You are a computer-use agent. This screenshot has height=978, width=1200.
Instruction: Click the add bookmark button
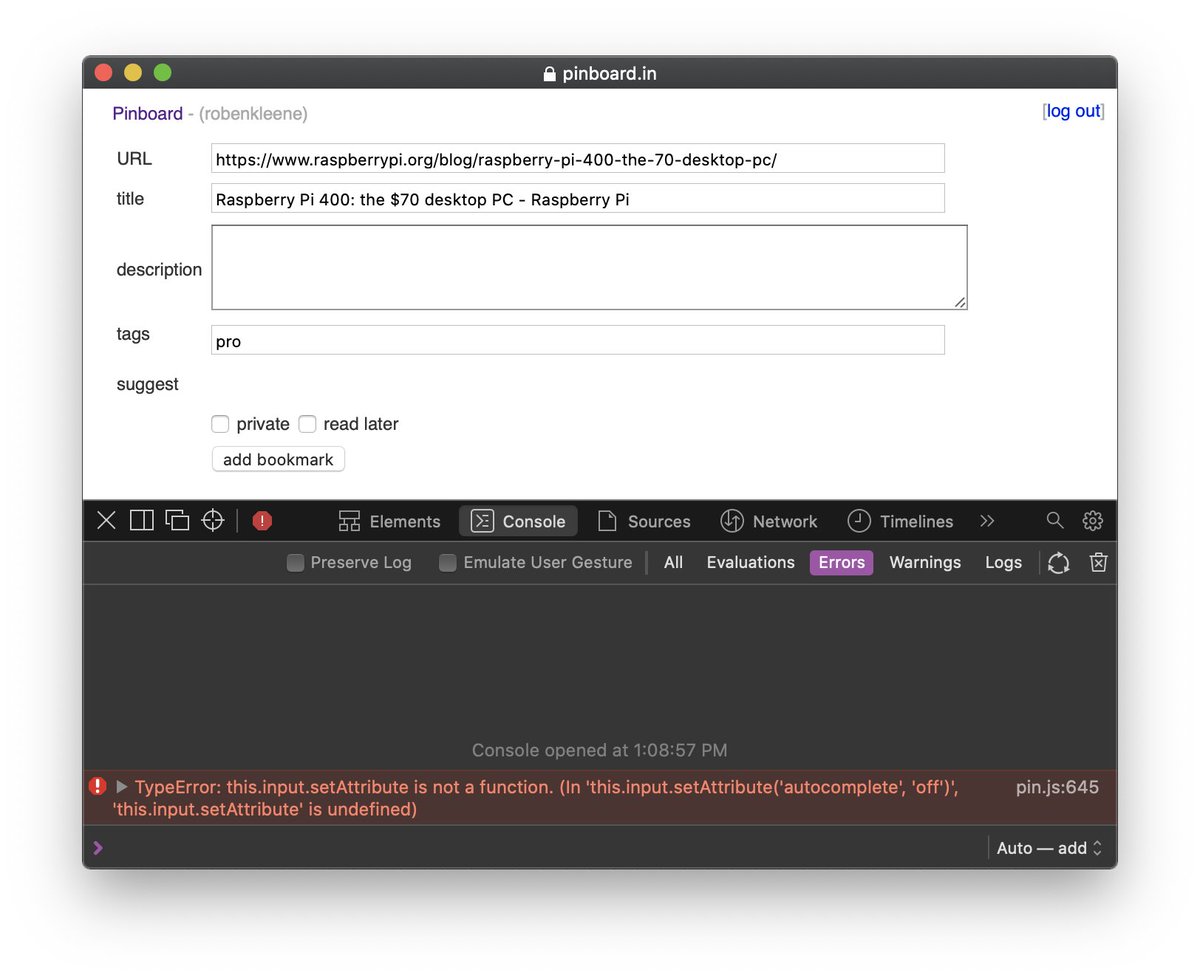pos(278,460)
